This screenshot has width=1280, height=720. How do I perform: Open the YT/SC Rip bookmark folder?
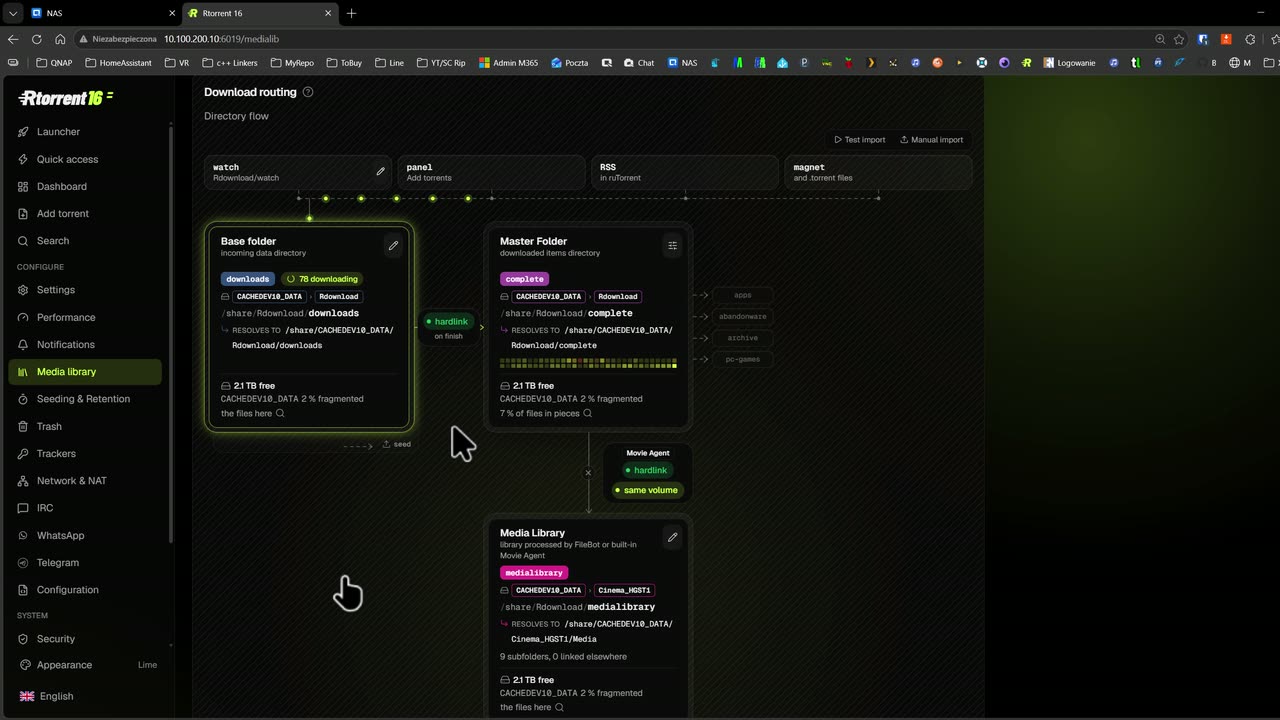click(441, 63)
